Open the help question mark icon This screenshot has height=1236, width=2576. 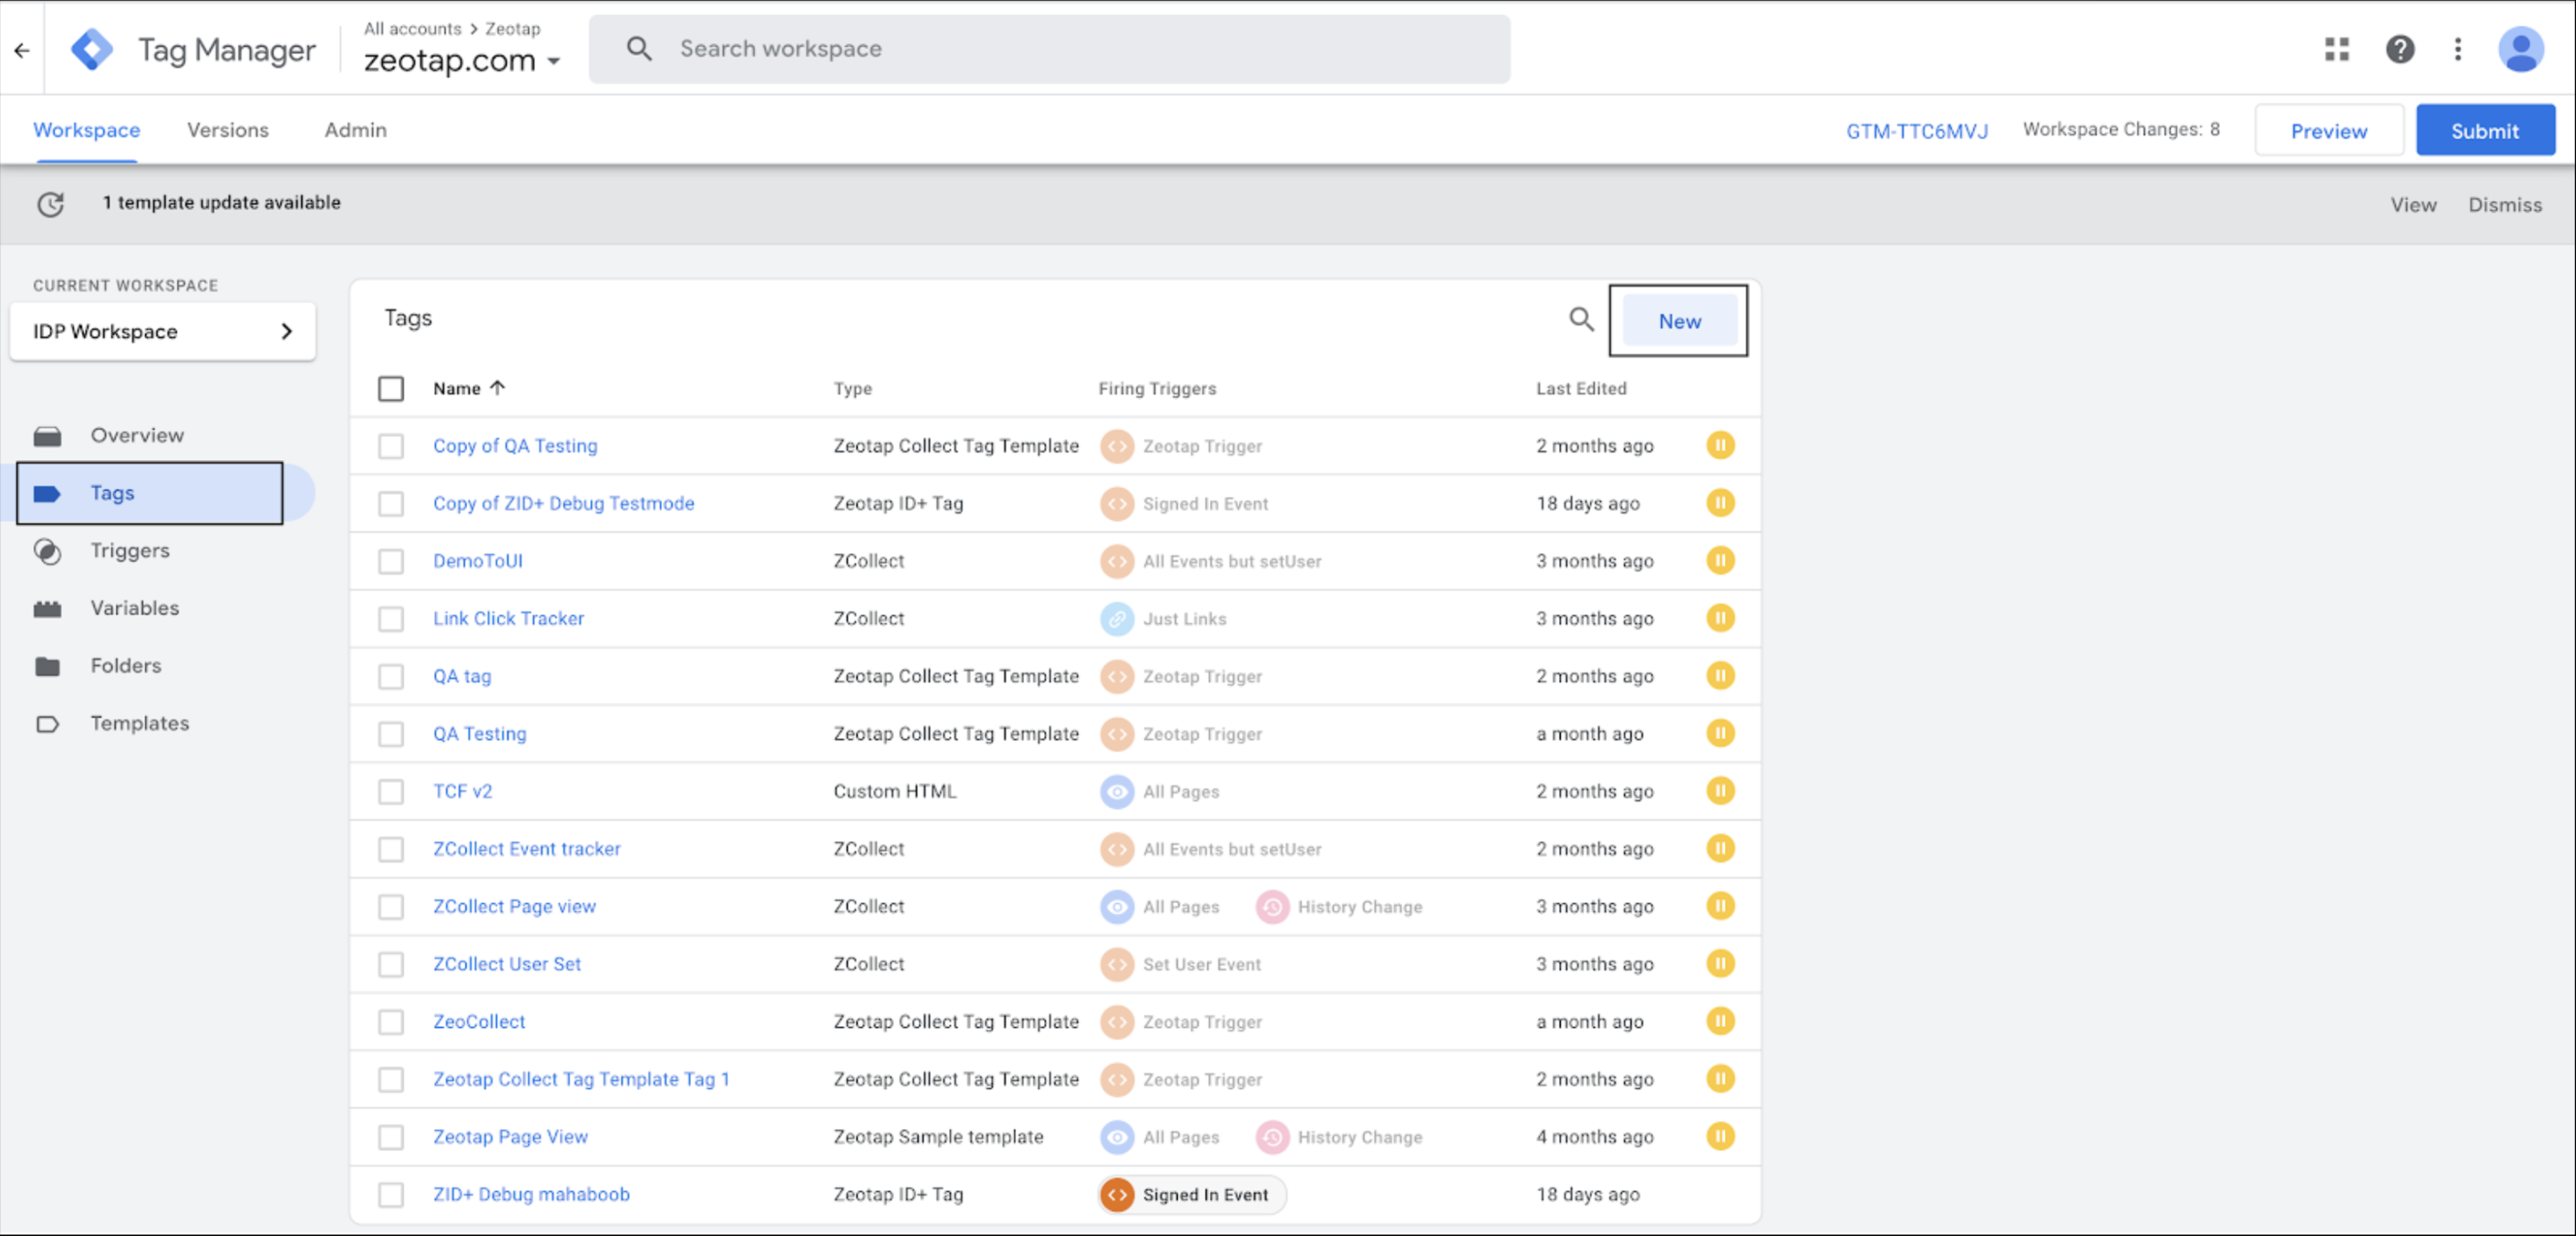[x=2399, y=49]
